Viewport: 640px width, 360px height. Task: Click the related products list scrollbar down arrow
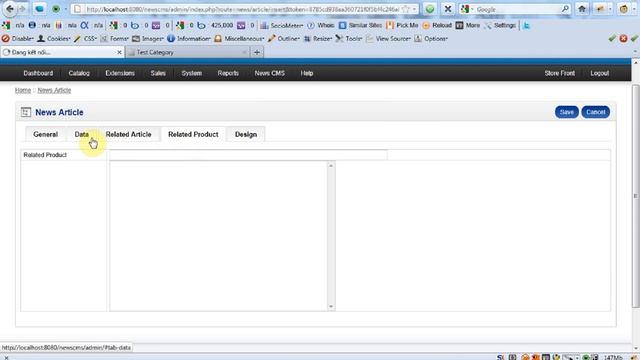click(331, 307)
